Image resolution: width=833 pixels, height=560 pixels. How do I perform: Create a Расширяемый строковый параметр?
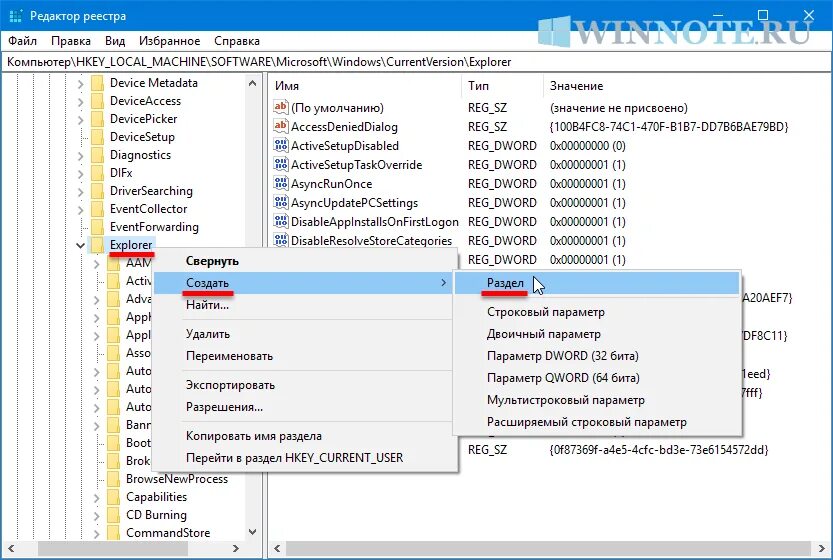tap(597, 422)
